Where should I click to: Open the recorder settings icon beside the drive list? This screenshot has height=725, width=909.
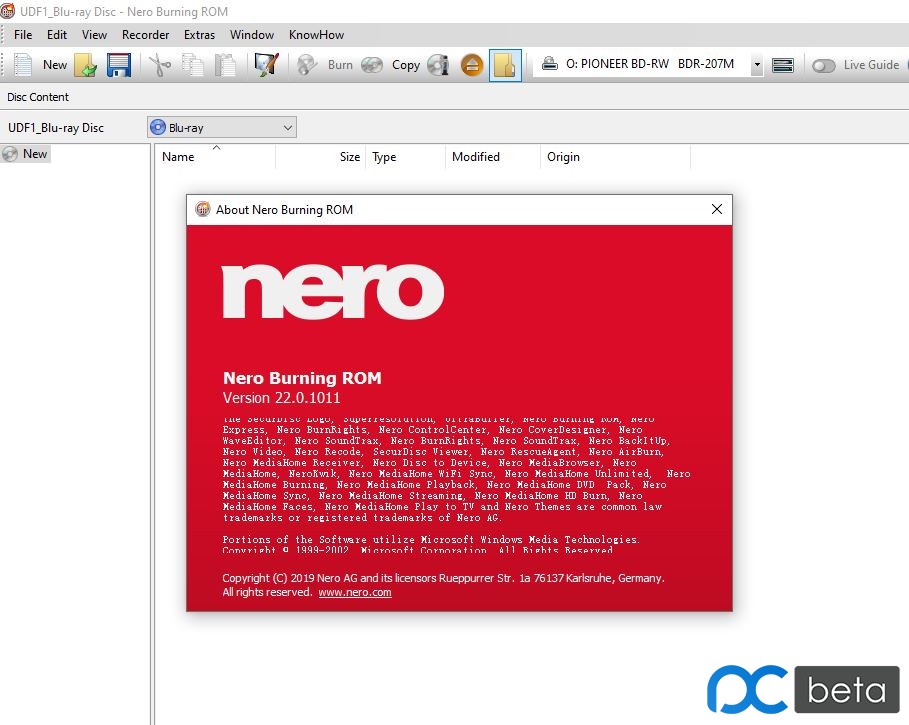point(783,65)
